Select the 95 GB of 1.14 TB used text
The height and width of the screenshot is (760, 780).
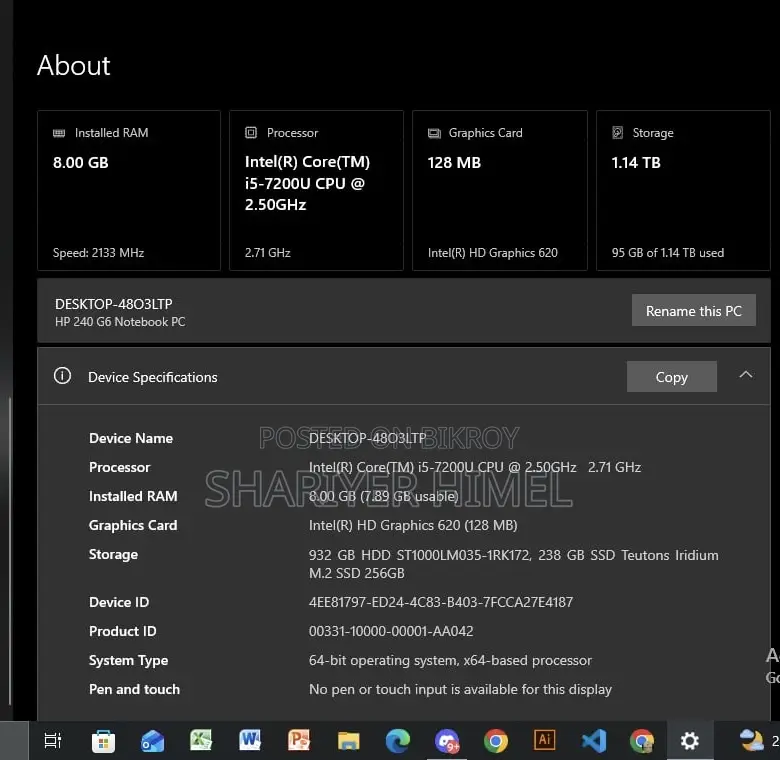[668, 253]
